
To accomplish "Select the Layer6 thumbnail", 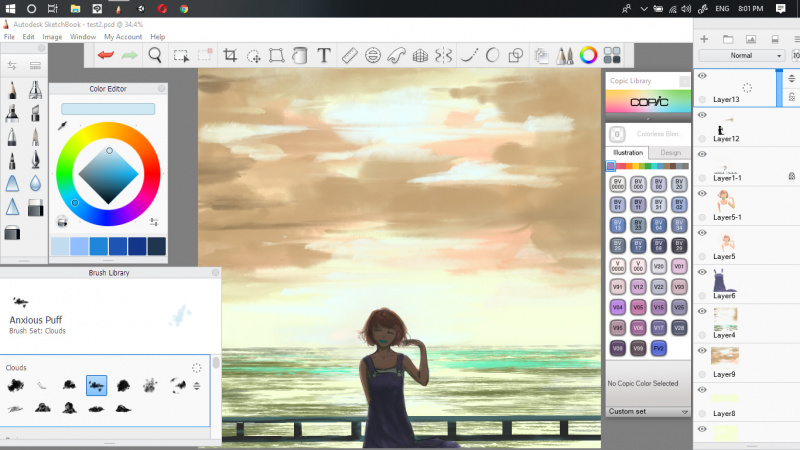I will click(x=724, y=281).
